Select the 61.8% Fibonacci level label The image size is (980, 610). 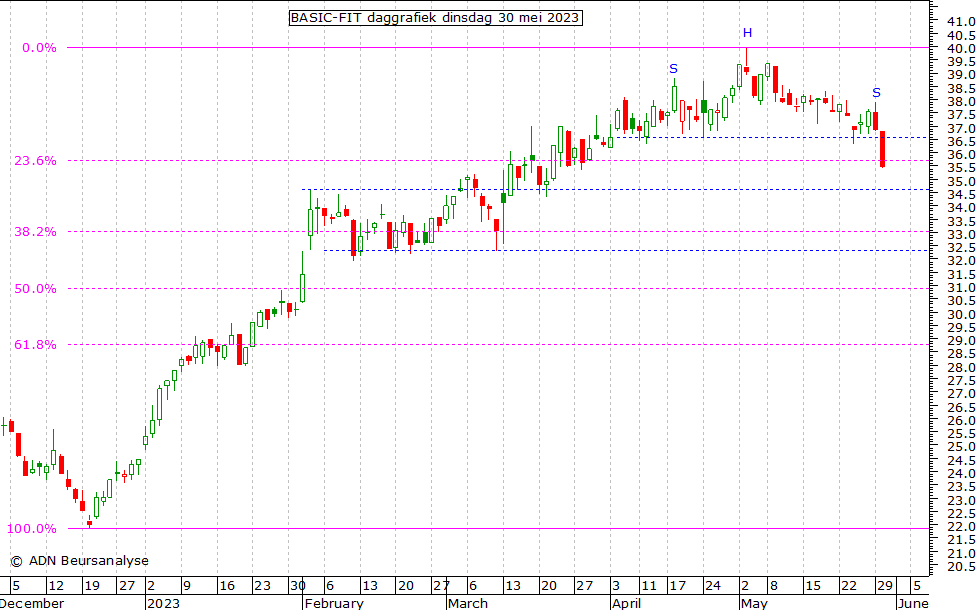pyautogui.click(x=35, y=344)
